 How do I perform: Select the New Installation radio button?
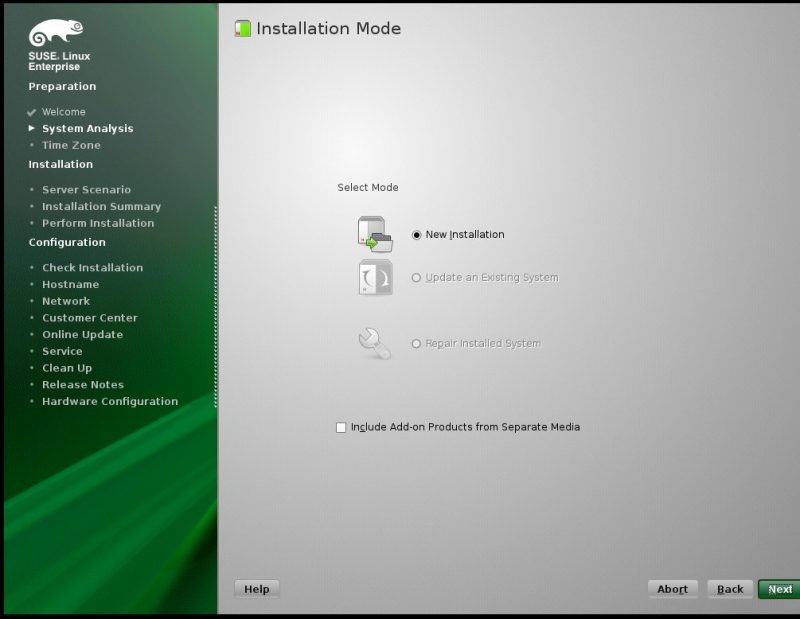[417, 235]
